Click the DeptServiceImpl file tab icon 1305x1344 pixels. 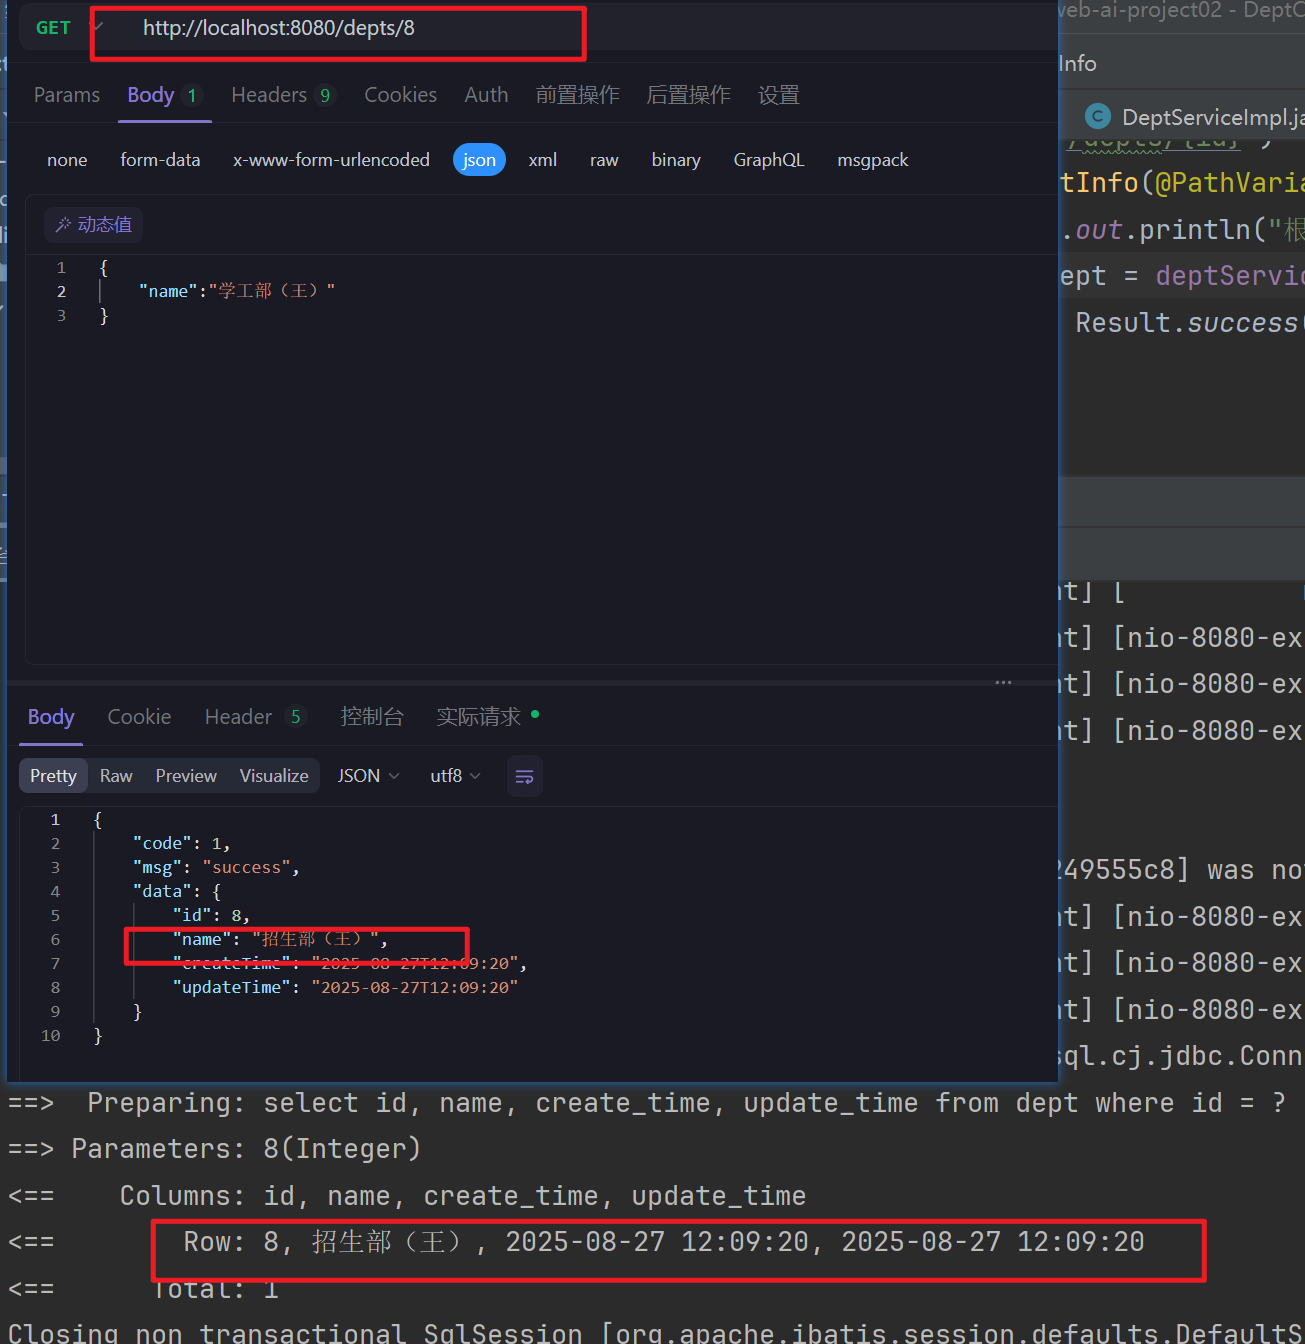1098,117
